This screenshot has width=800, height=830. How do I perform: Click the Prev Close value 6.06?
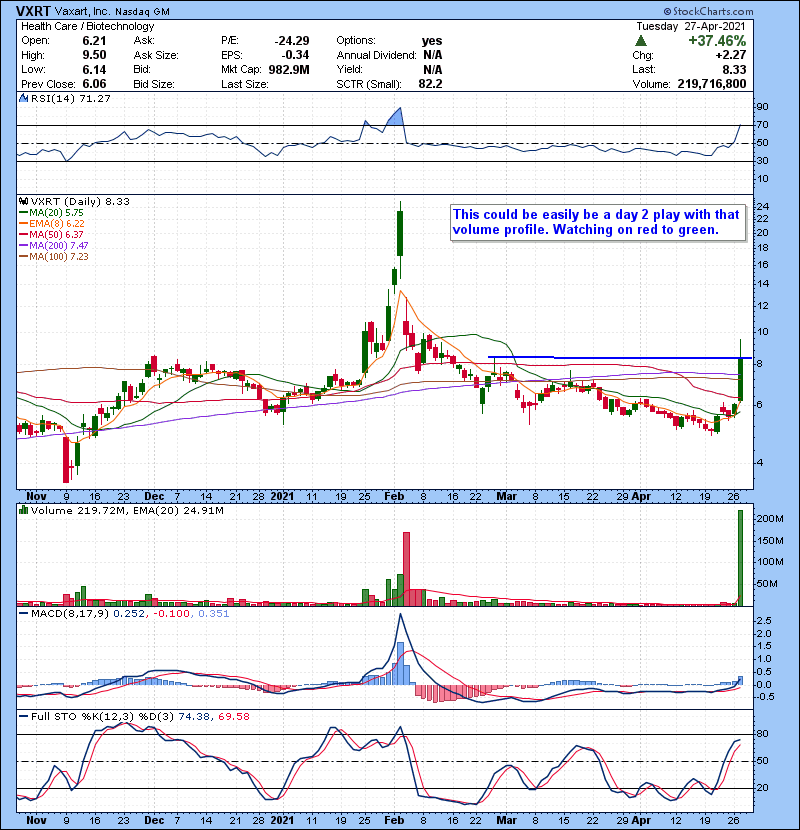tap(94, 84)
